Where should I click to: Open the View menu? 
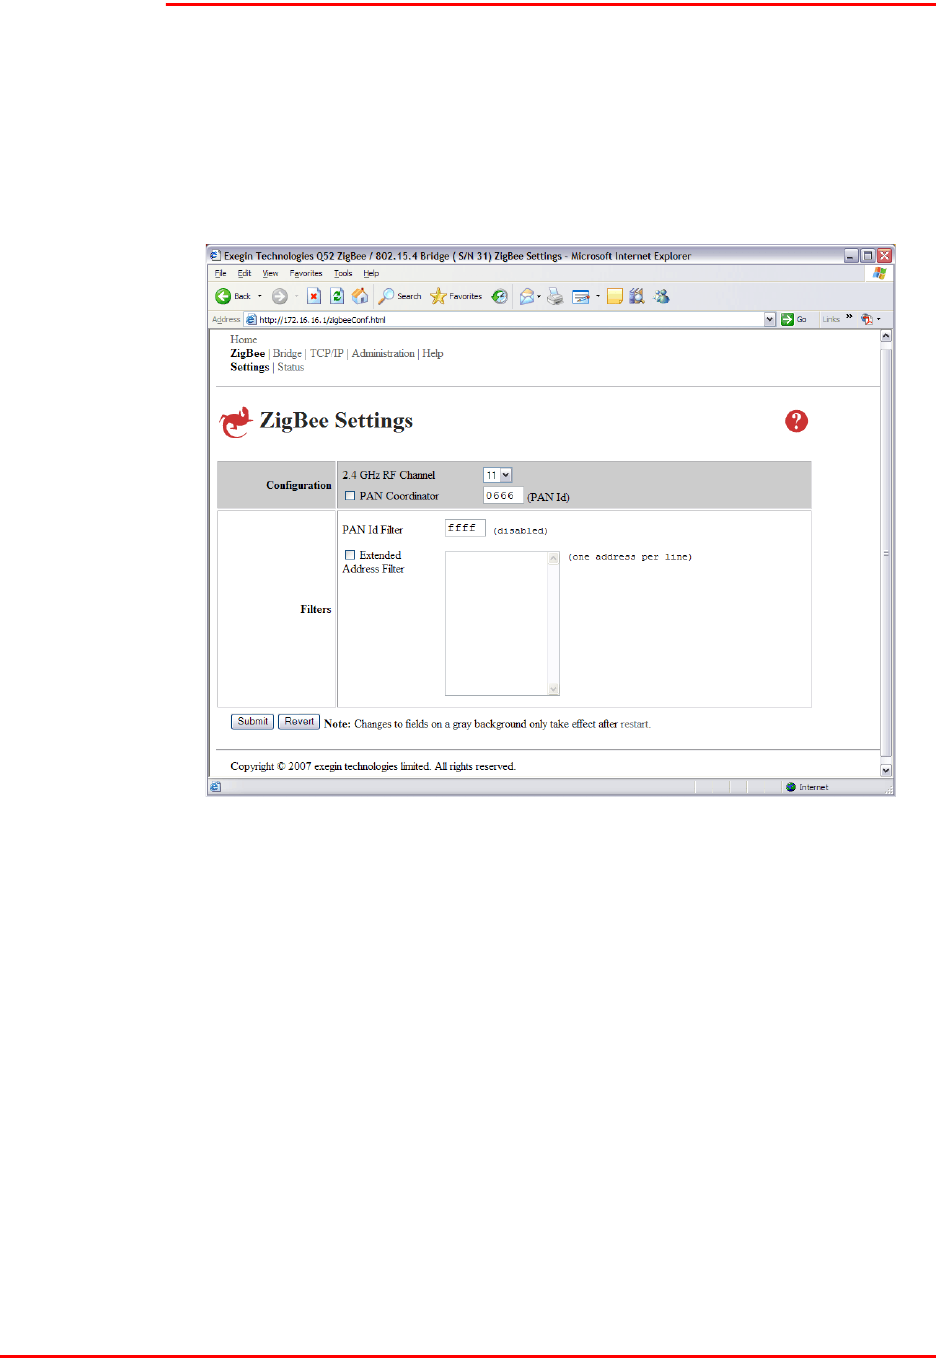pyautogui.click(x=270, y=273)
